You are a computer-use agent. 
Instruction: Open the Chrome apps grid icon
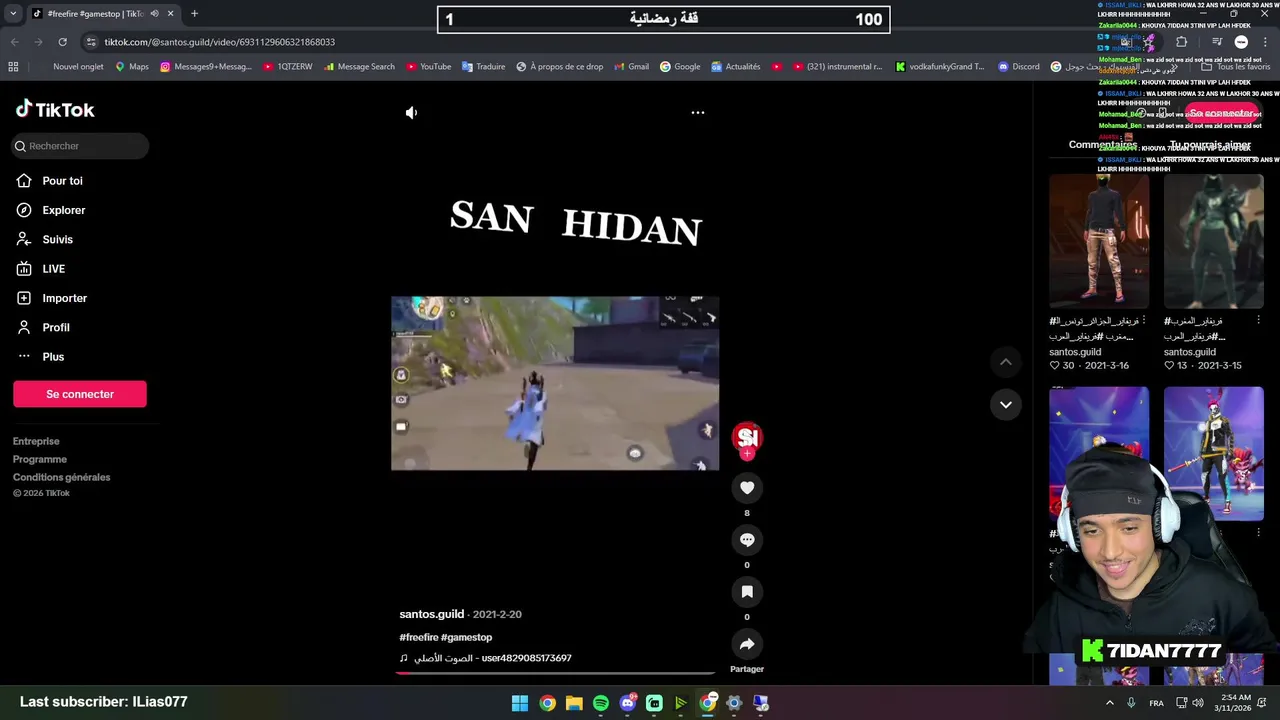[x=13, y=67]
